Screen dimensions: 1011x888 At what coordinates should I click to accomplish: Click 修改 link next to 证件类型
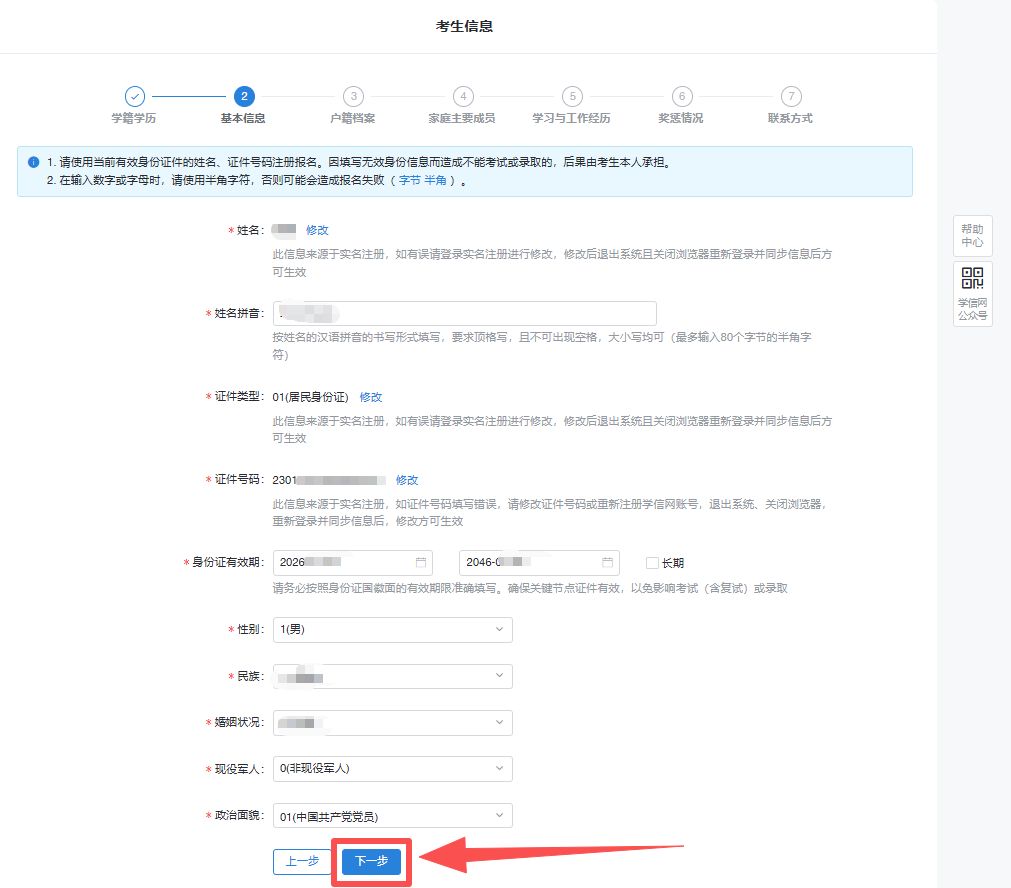point(371,397)
